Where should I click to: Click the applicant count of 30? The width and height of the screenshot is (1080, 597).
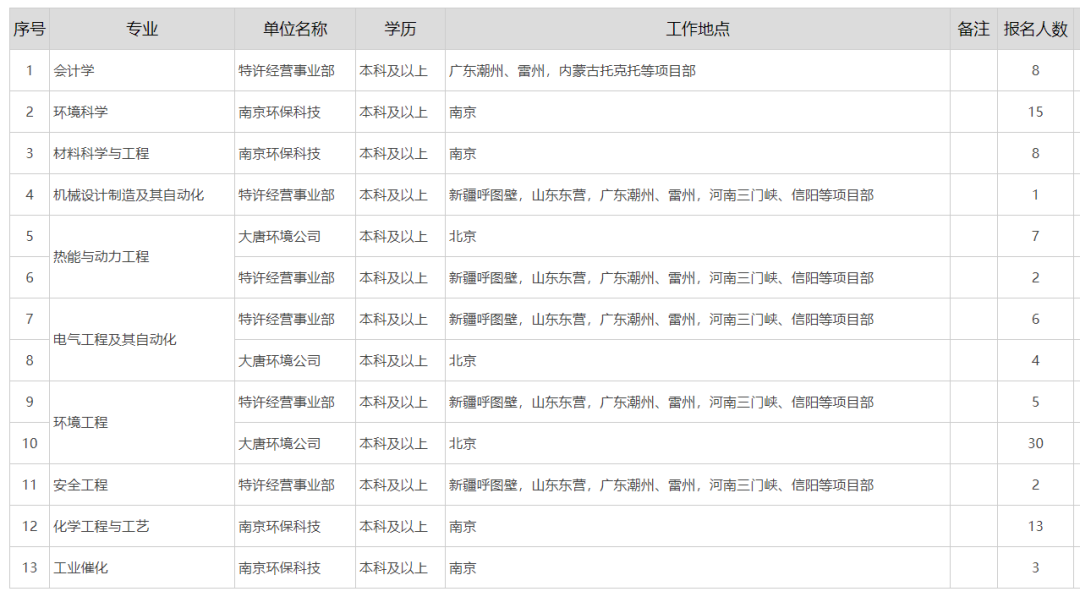[1035, 443]
